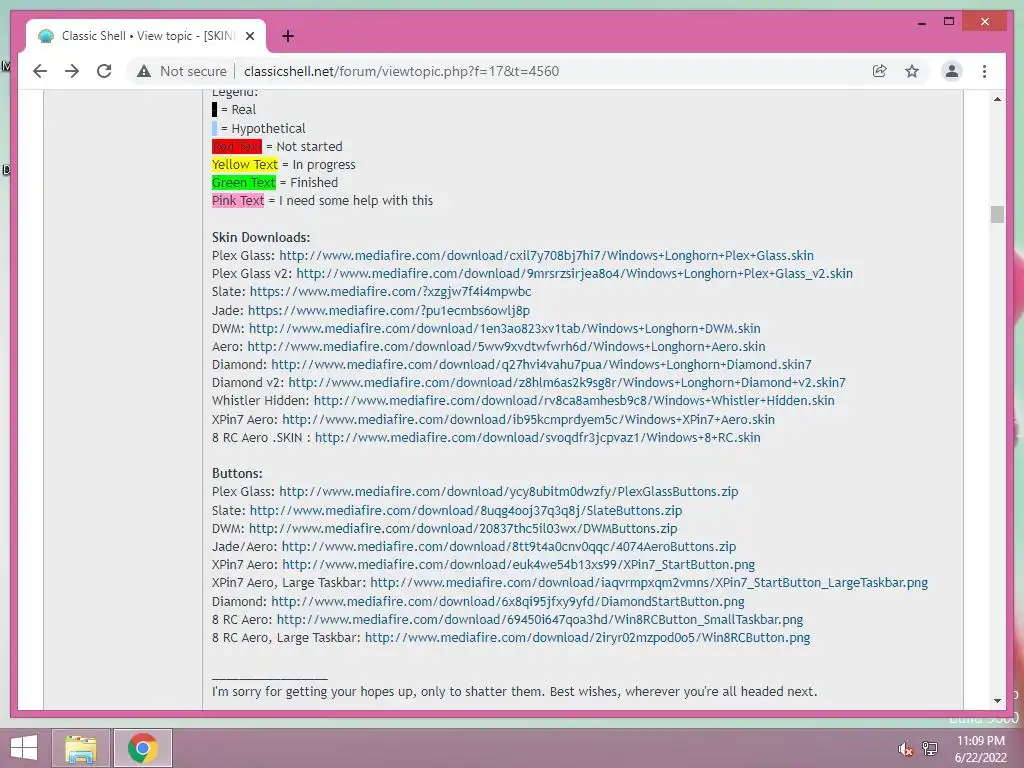Click the red highlighted legend text

[x=236, y=146]
